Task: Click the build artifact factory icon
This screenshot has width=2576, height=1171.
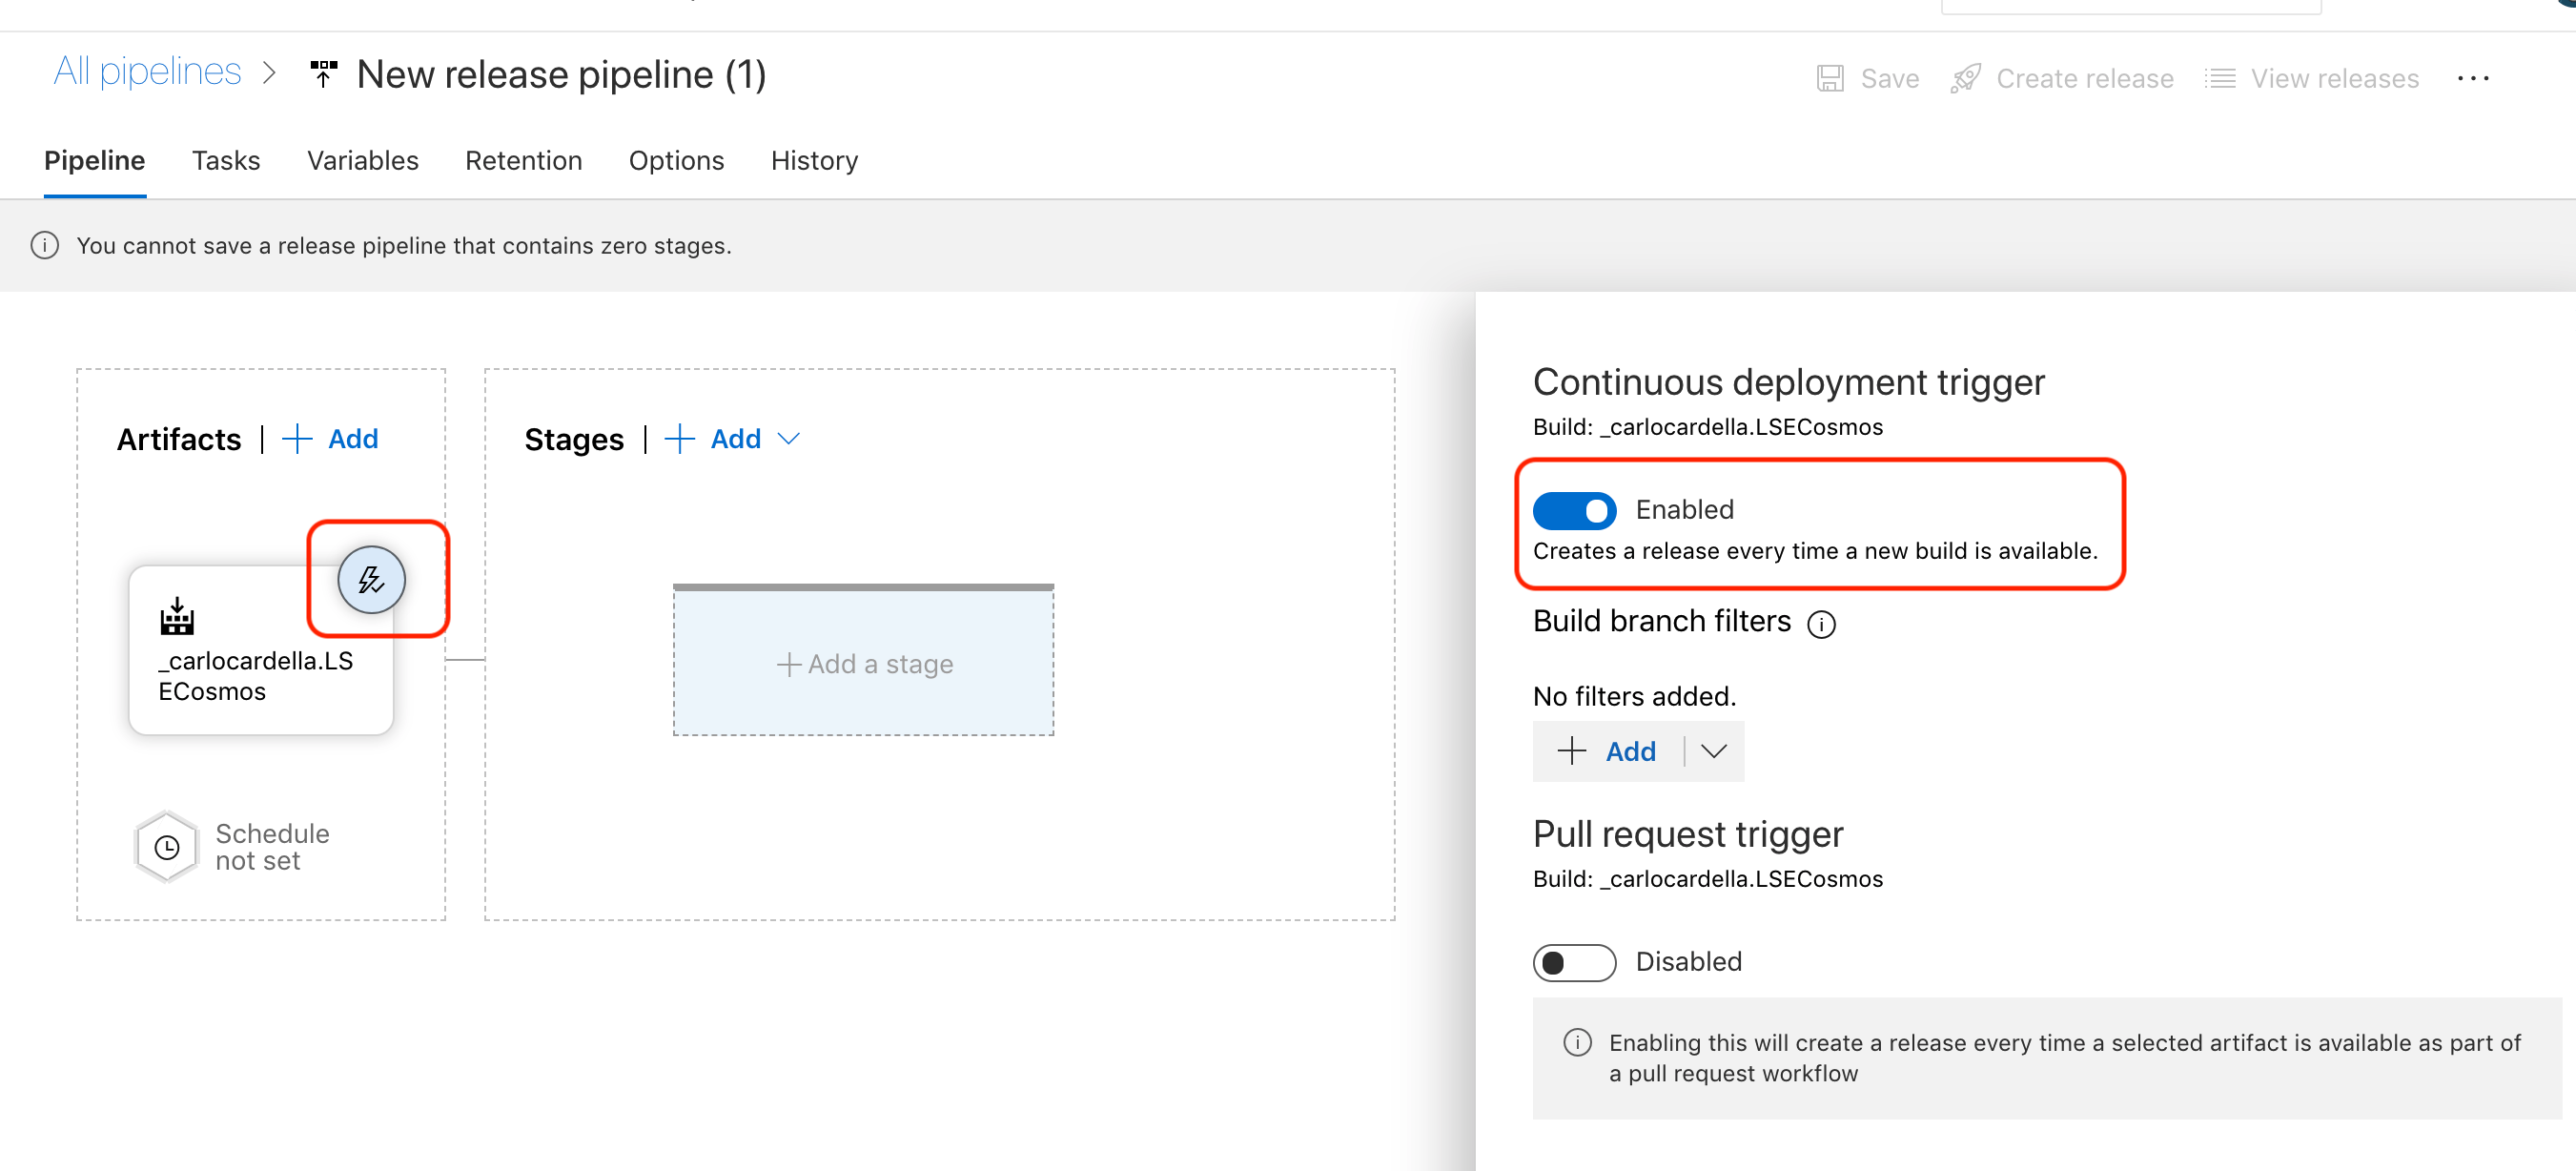Action: click(177, 616)
